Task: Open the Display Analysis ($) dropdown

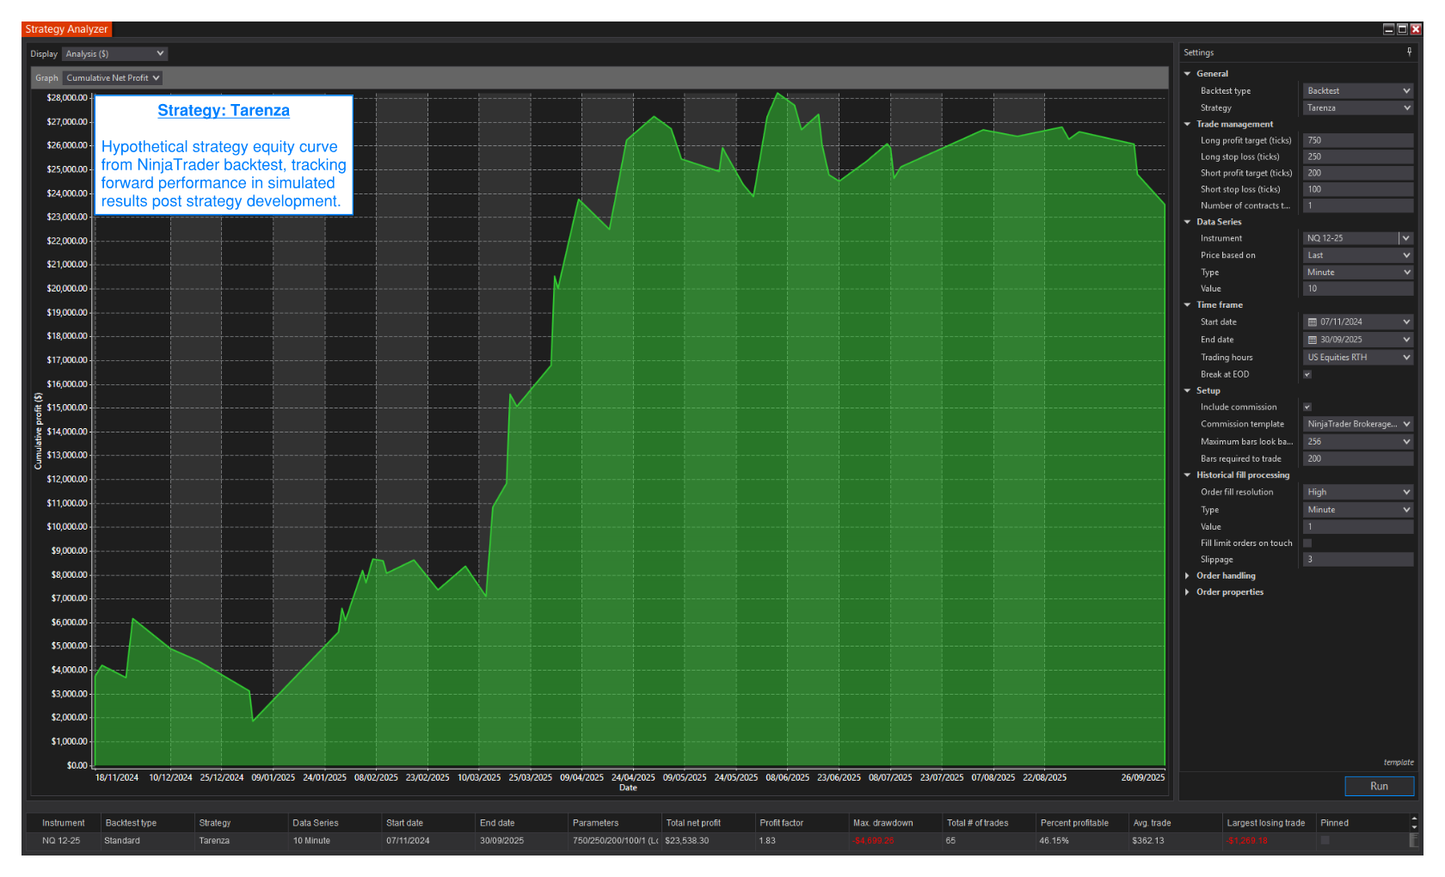Action: pyautogui.click(x=114, y=54)
